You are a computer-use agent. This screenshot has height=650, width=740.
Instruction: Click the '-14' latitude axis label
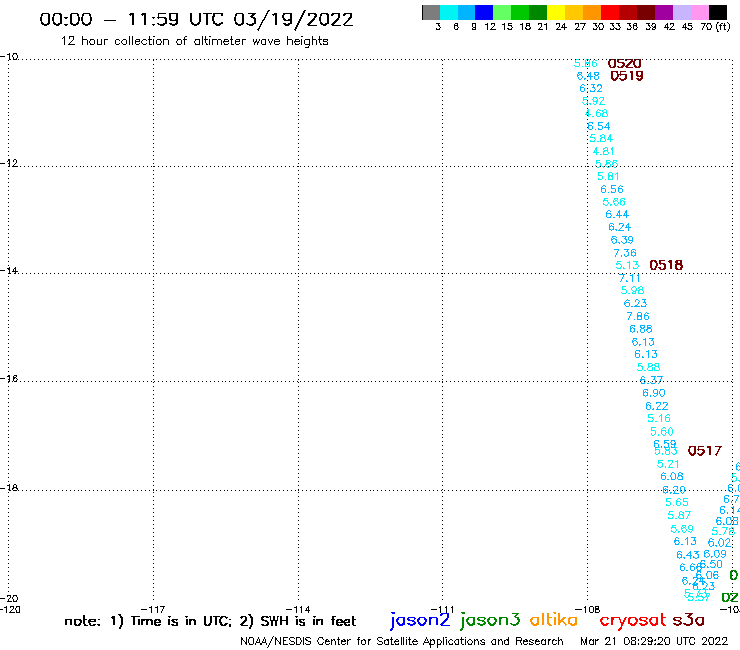pyautogui.click(x=9, y=271)
